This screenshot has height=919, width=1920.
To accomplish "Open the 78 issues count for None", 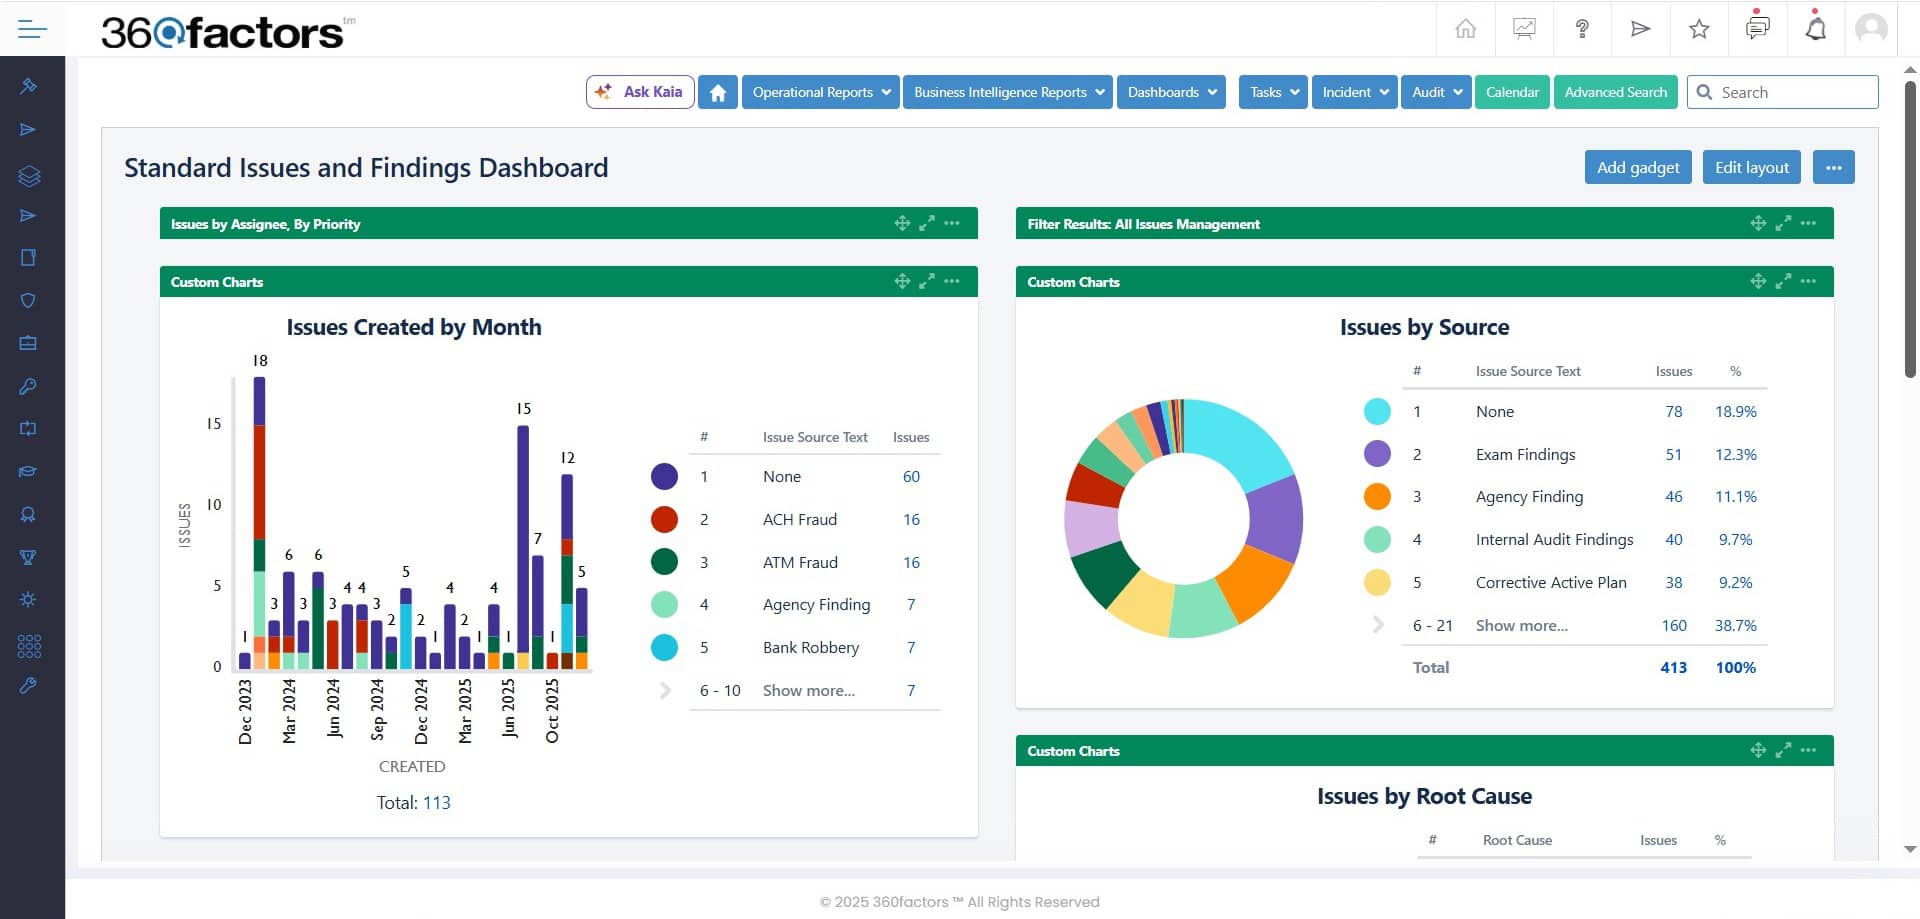I will pyautogui.click(x=1674, y=411).
